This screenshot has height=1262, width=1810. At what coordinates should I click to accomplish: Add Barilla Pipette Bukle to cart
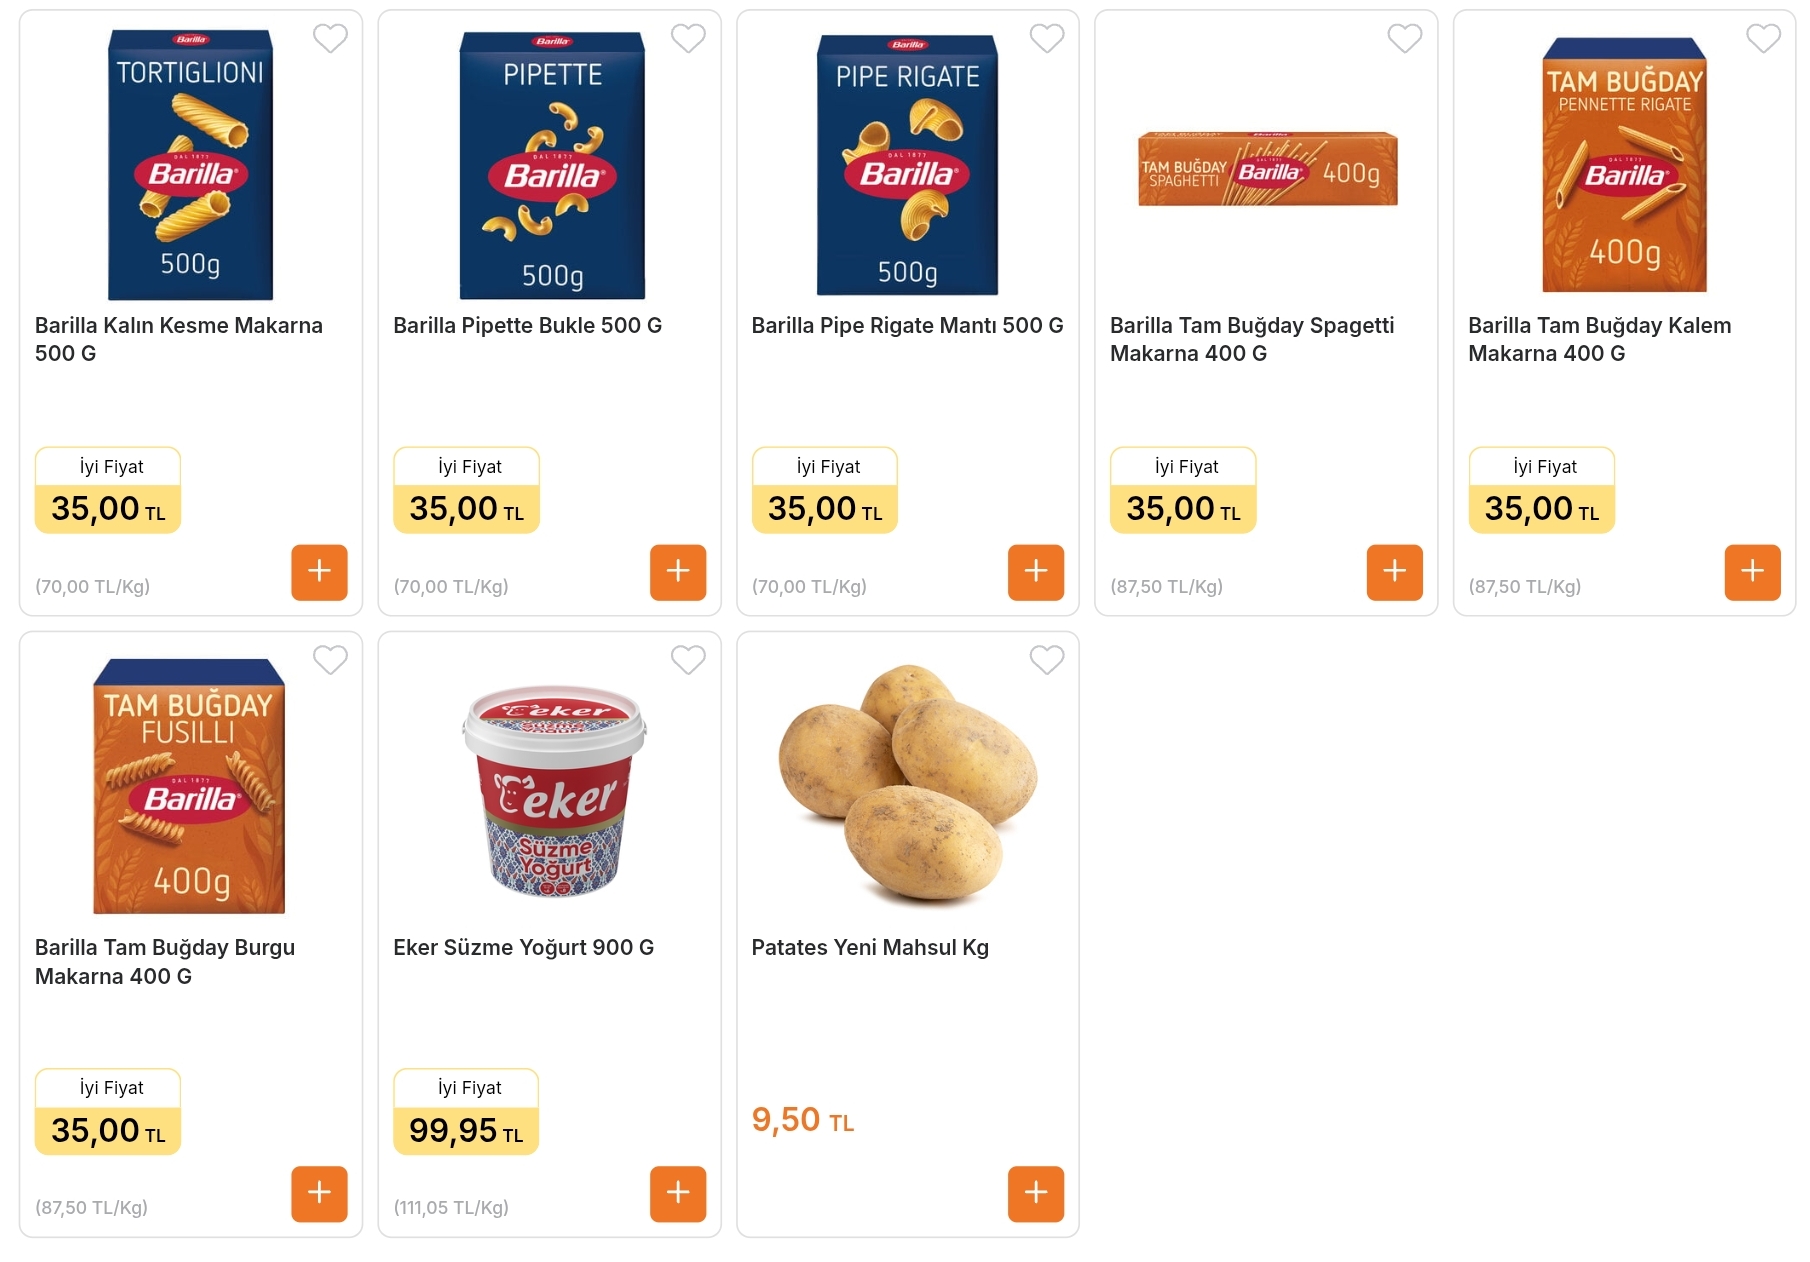click(x=678, y=572)
